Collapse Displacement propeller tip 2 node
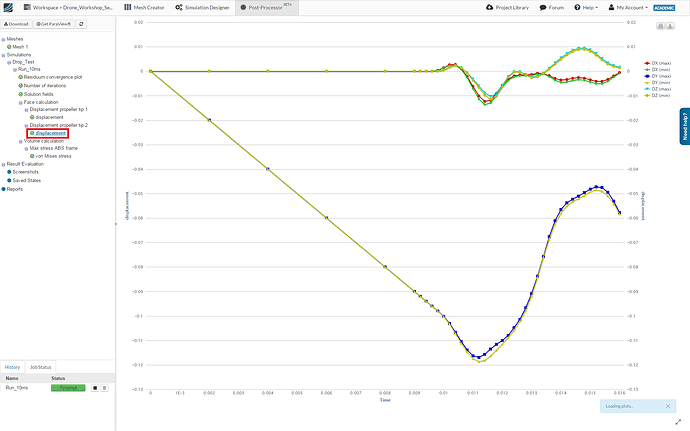 [x=26, y=125]
